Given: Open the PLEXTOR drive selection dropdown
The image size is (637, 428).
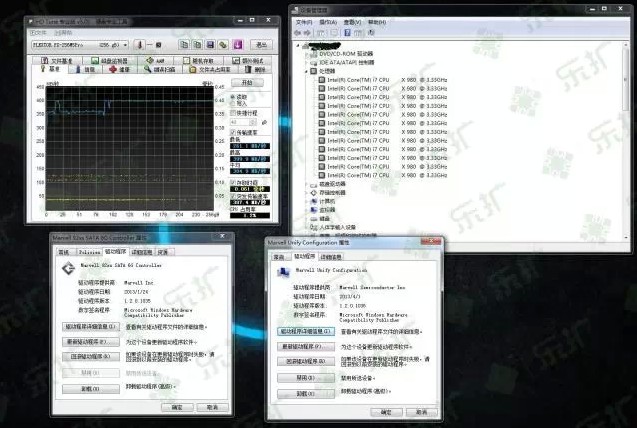Looking at the screenshot, I should coord(80,45).
